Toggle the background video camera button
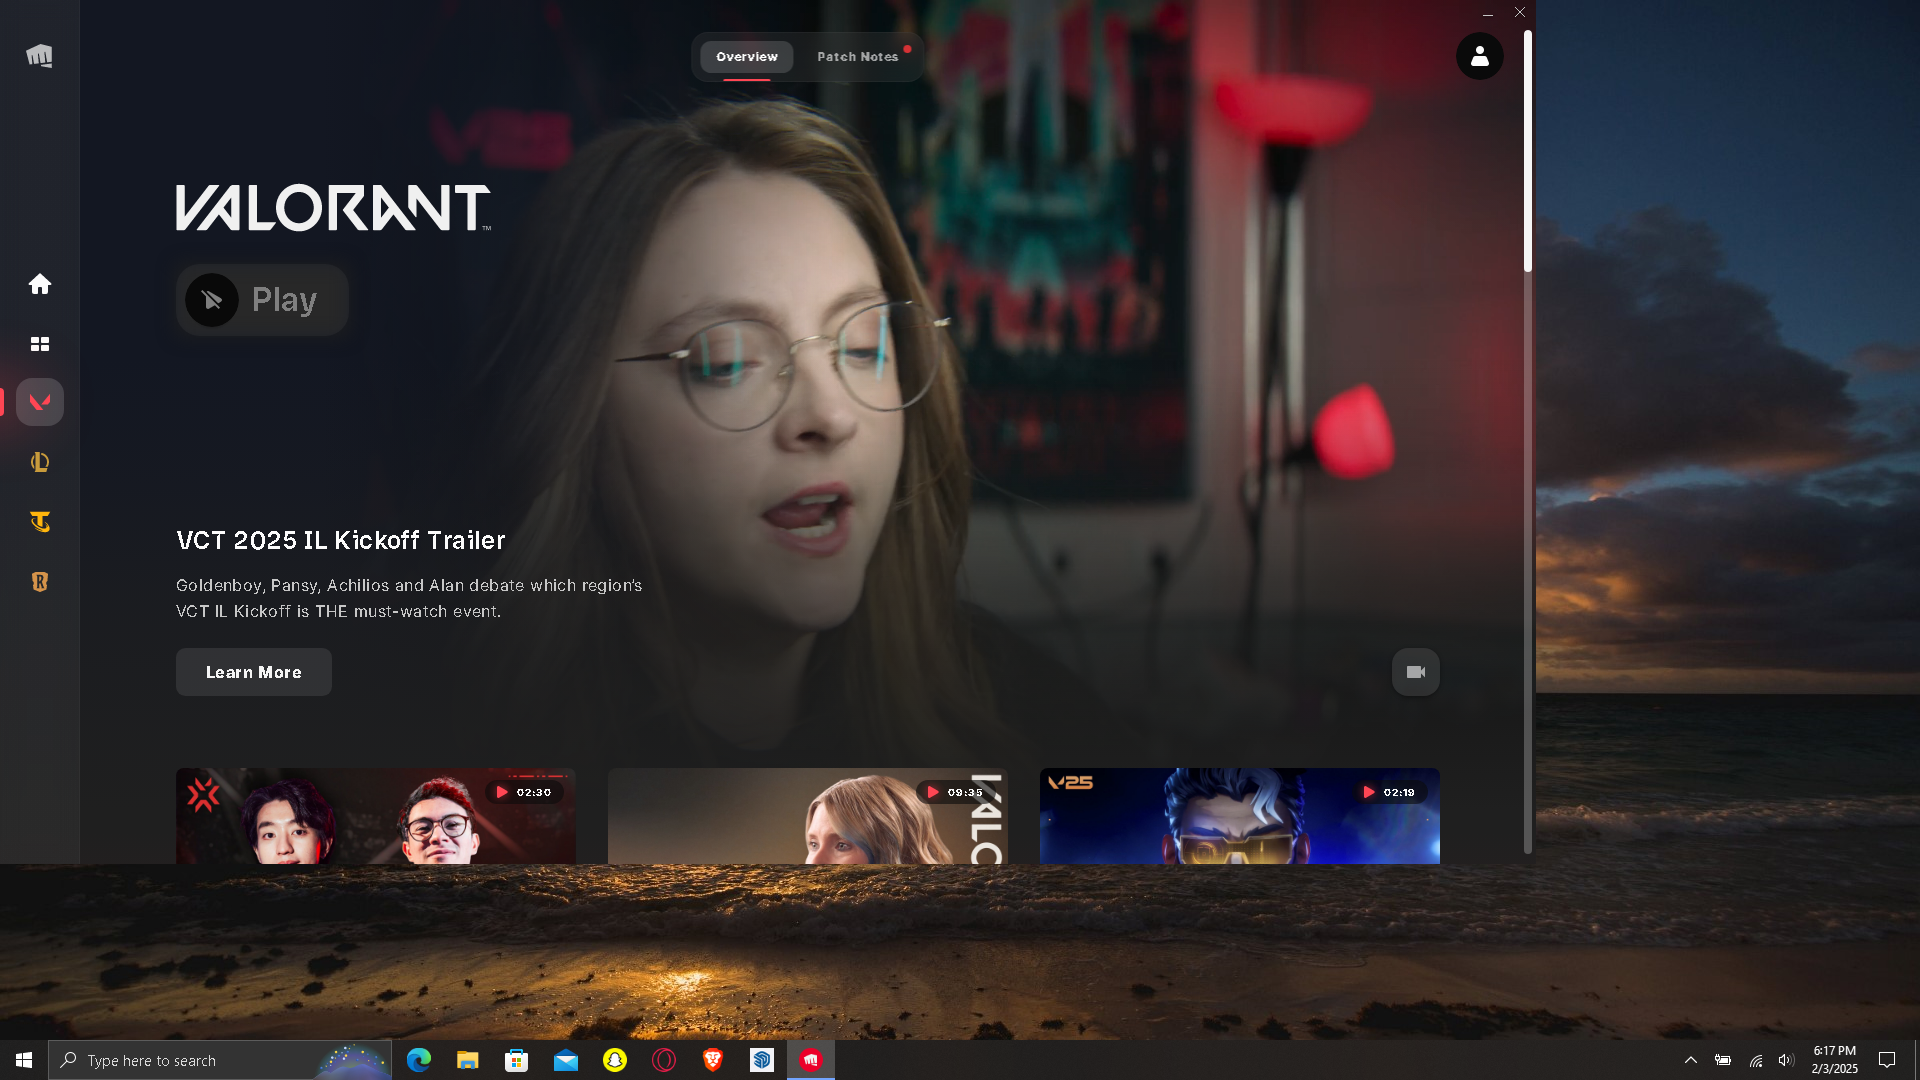 click(x=1416, y=672)
